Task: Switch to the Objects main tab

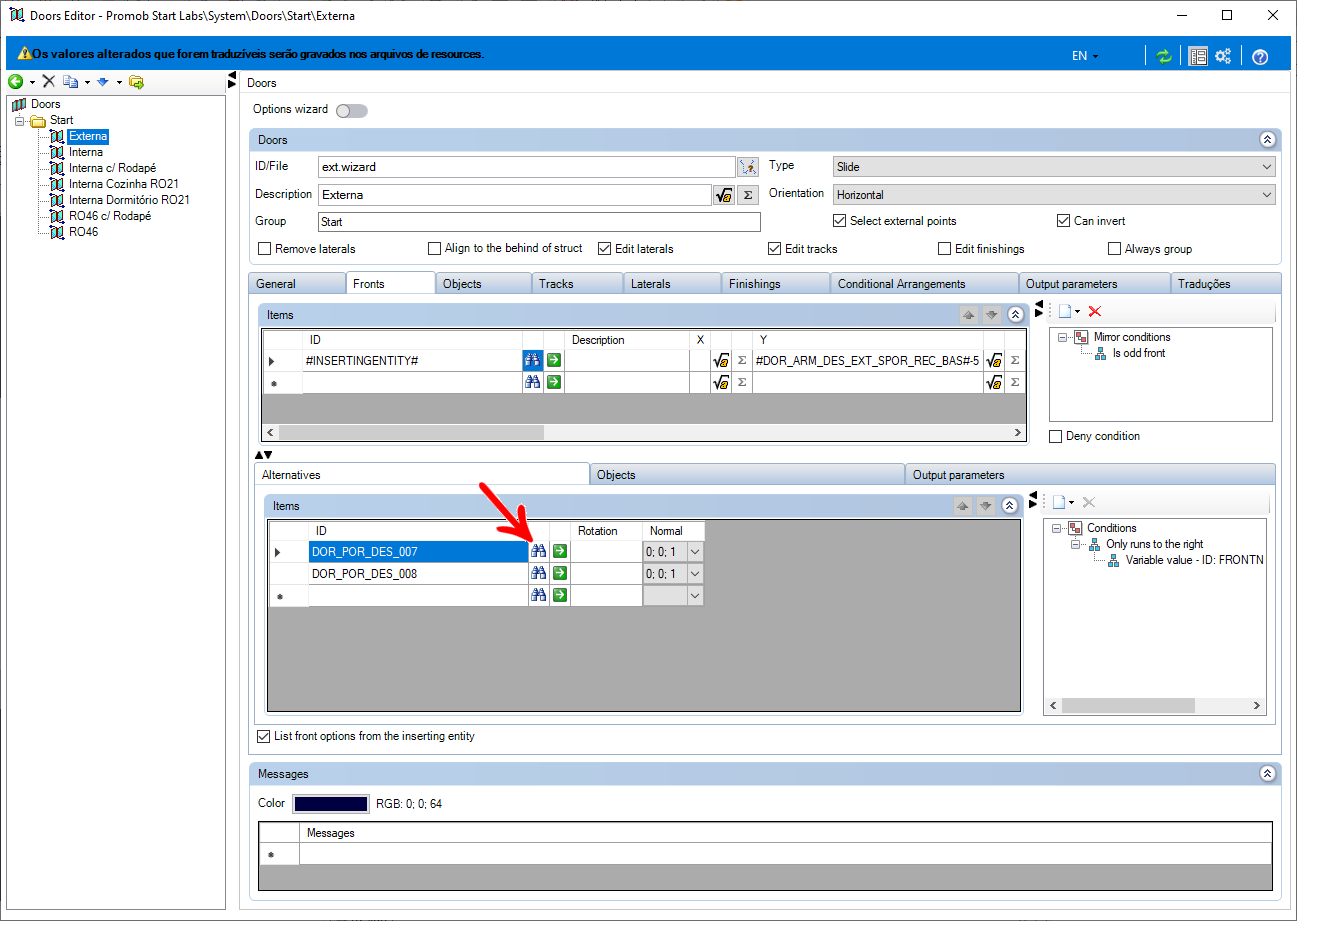Action: 483,284
